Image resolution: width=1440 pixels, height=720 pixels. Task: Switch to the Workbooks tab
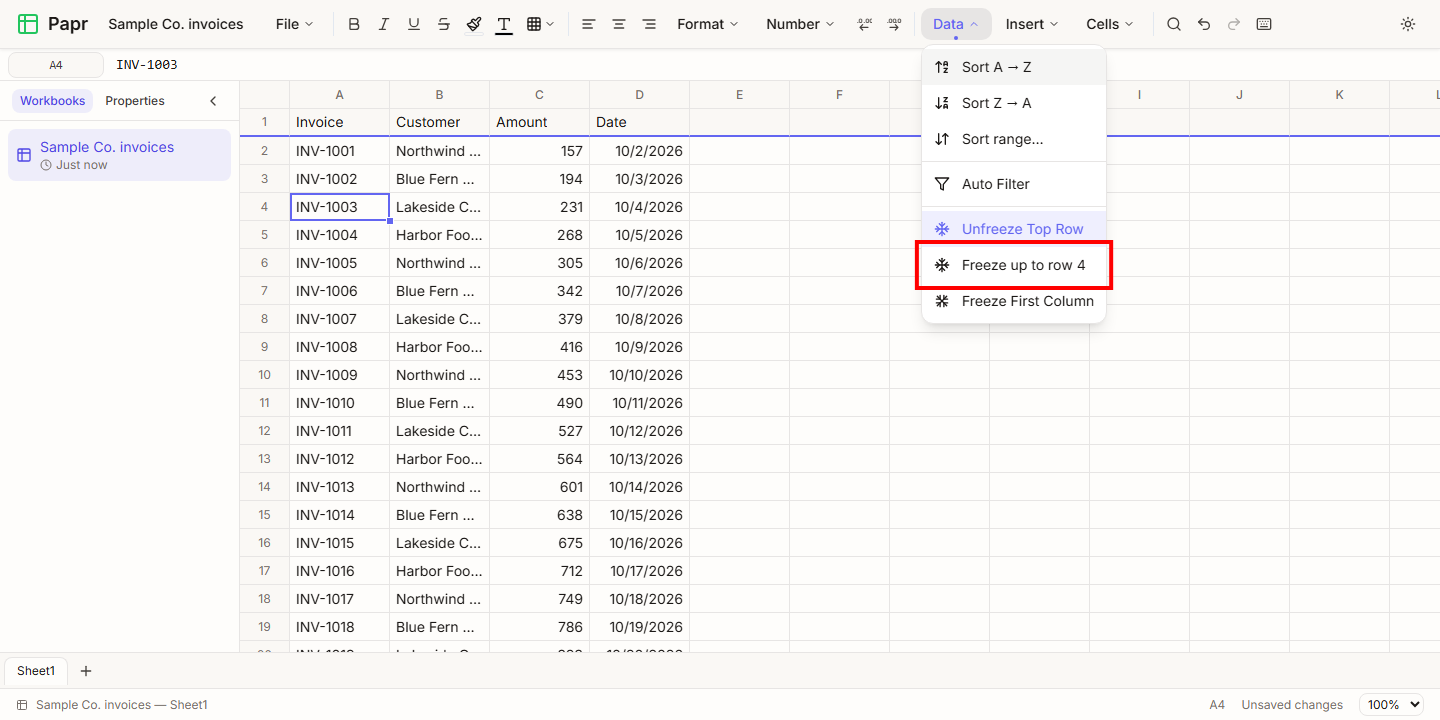tap(53, 101)
